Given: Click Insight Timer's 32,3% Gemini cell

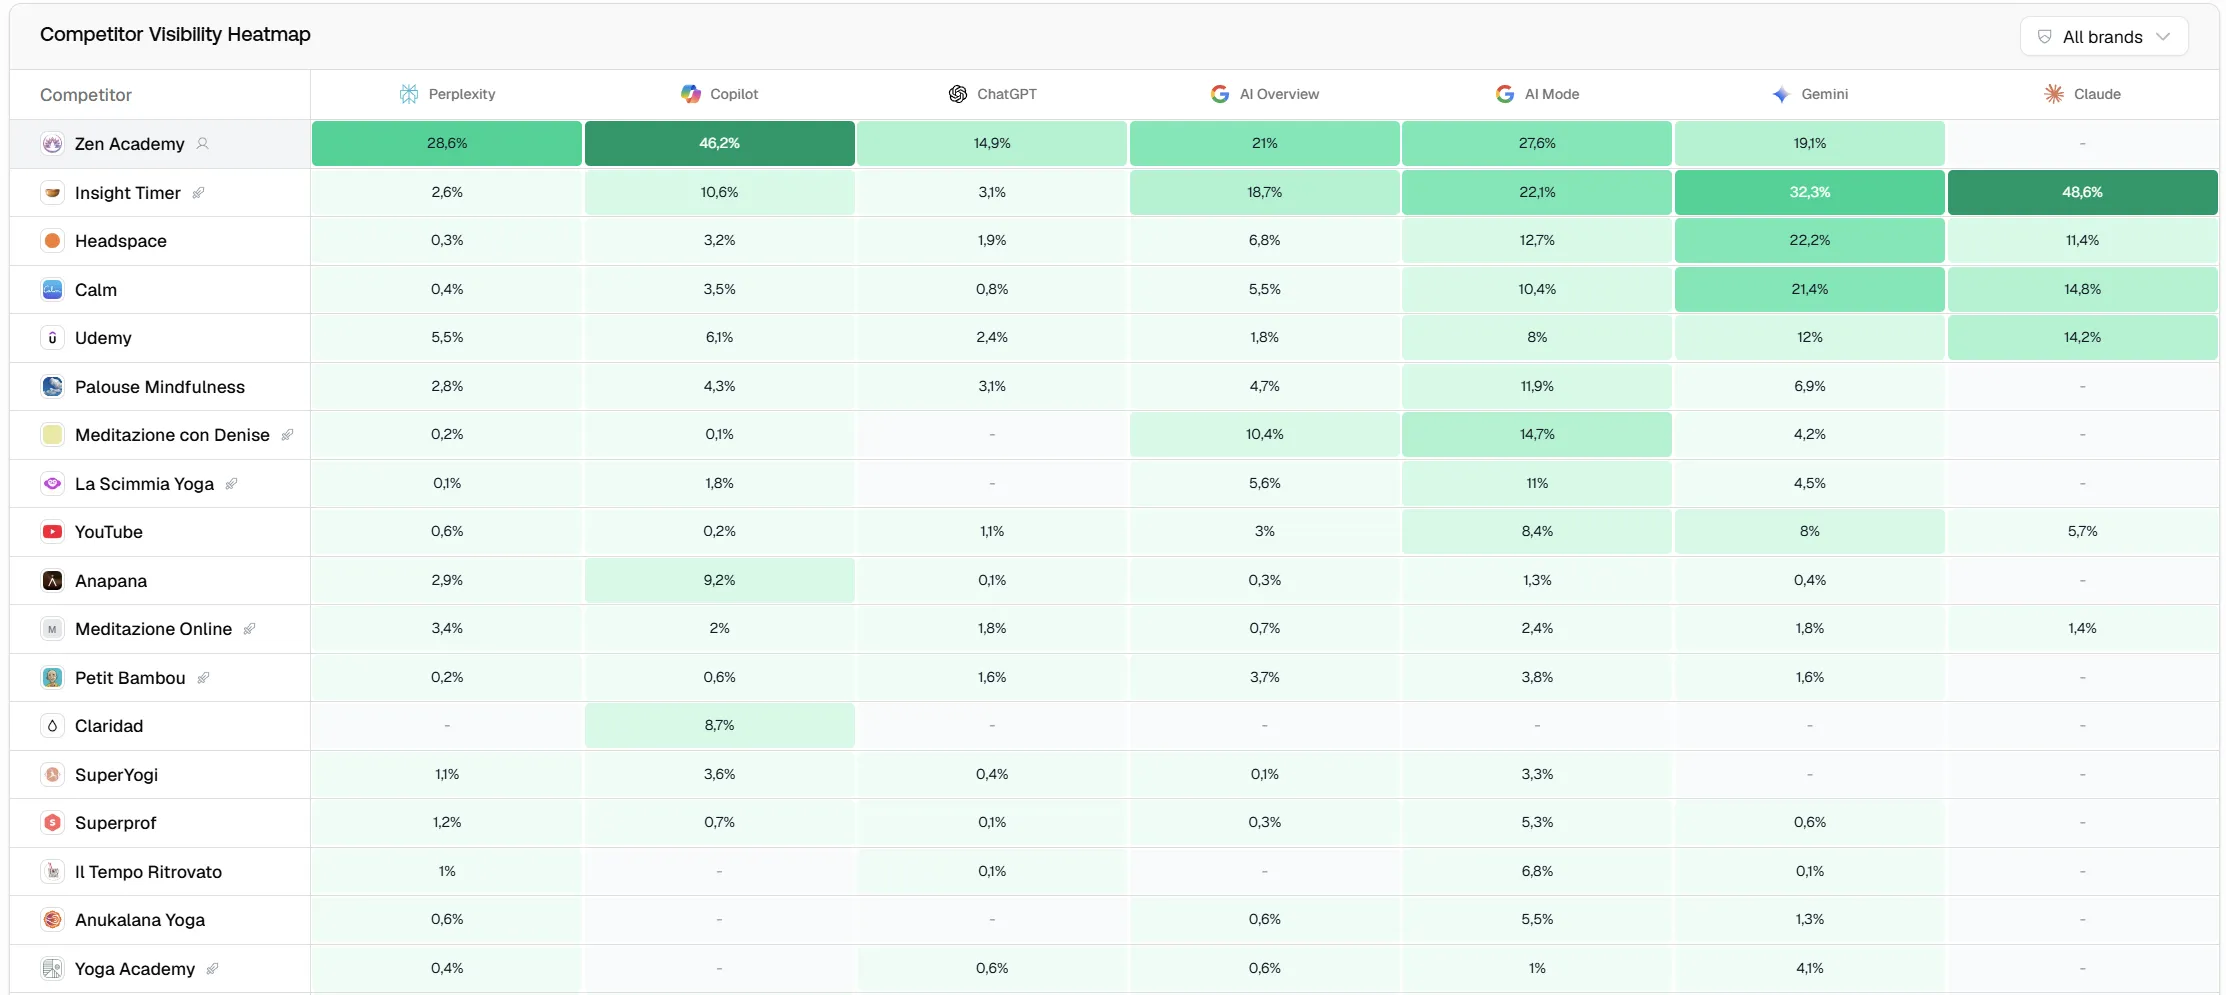Looking at the screenshot, I should pos(1810,192).
